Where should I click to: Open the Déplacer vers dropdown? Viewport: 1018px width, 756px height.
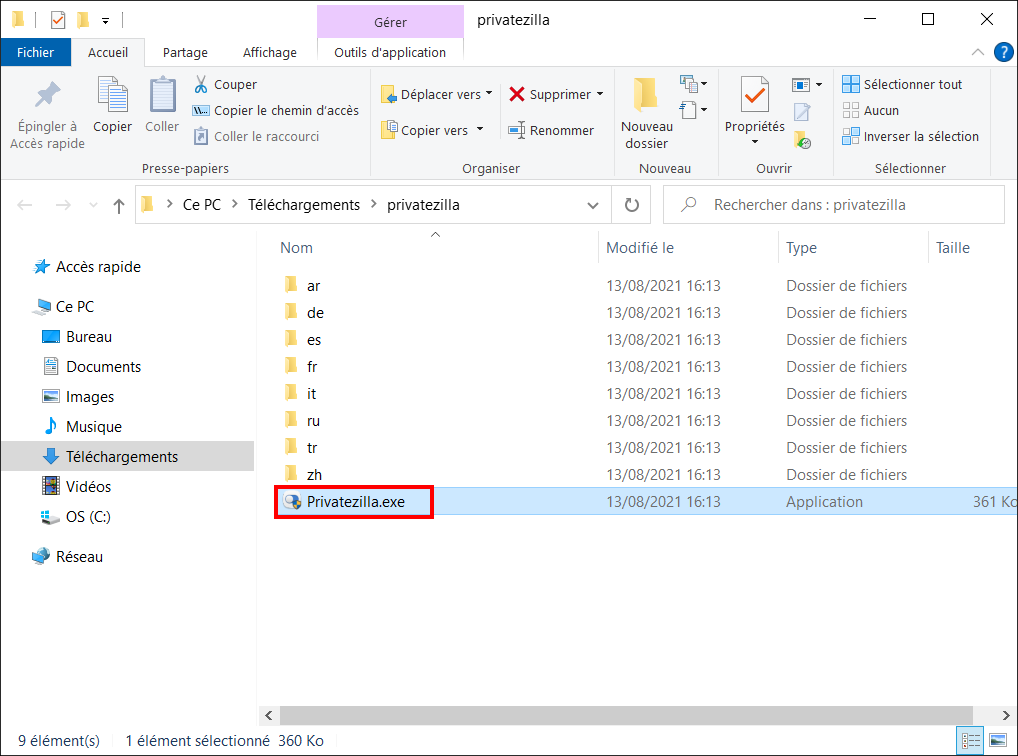(437, 94)
